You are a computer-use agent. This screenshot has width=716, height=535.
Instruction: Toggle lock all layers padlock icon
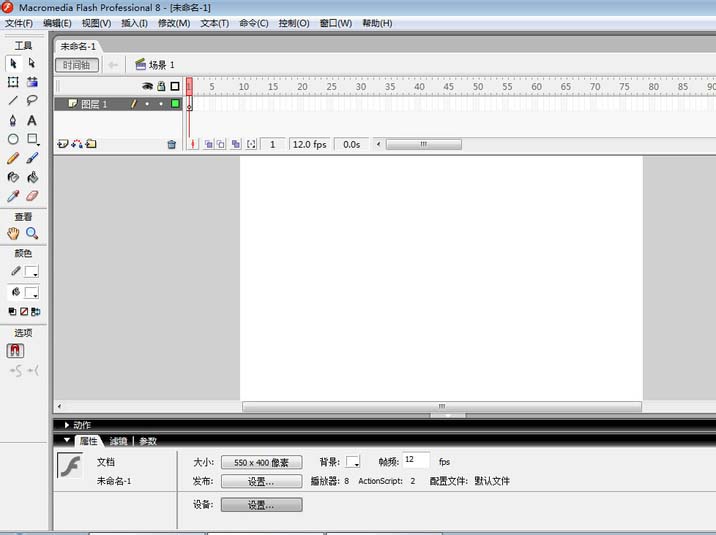coord(161,86)
